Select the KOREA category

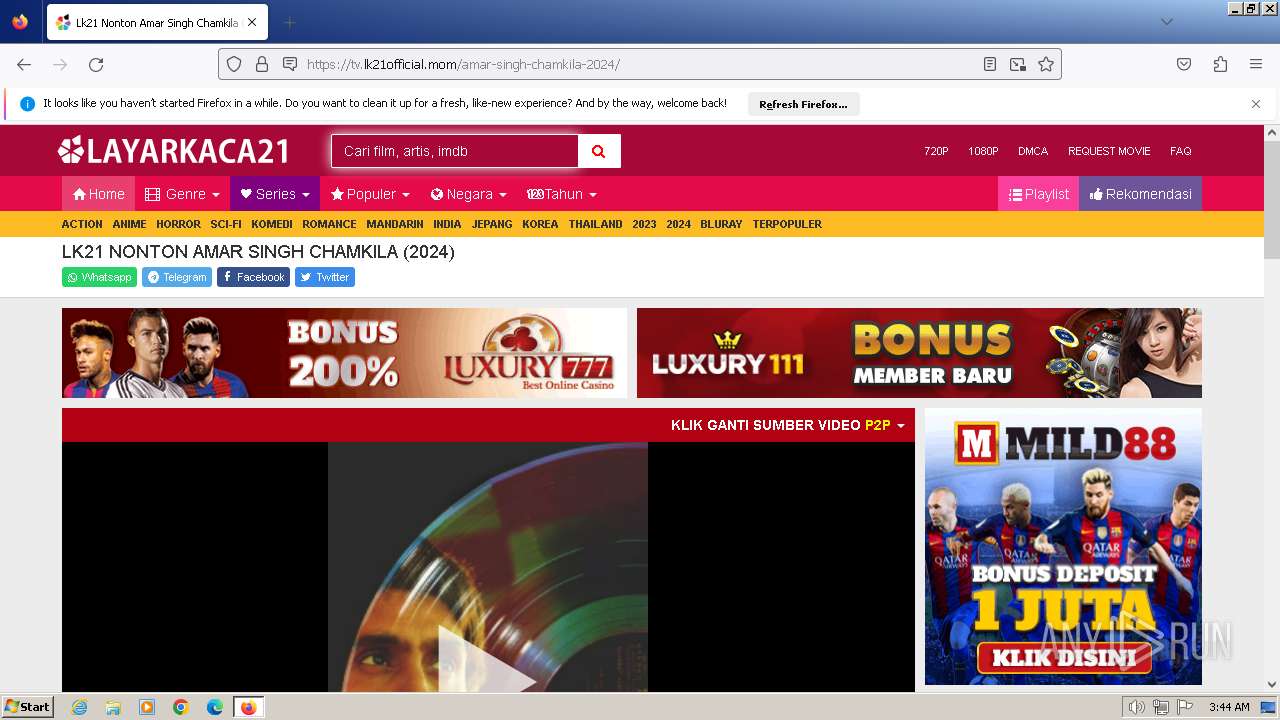pos(540,224)
